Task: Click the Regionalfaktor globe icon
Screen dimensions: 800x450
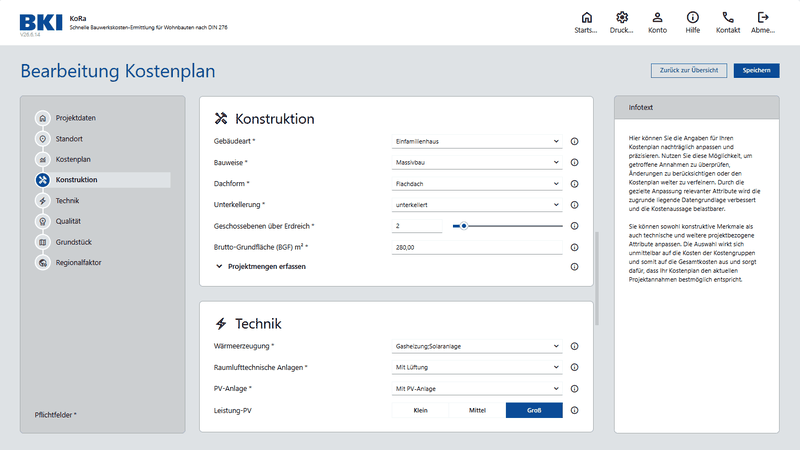Action: tap(43, 263)
